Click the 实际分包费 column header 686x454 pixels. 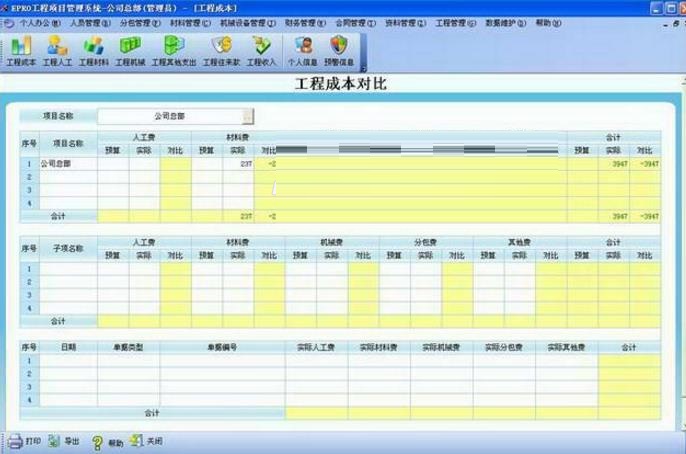coord(504,347)
